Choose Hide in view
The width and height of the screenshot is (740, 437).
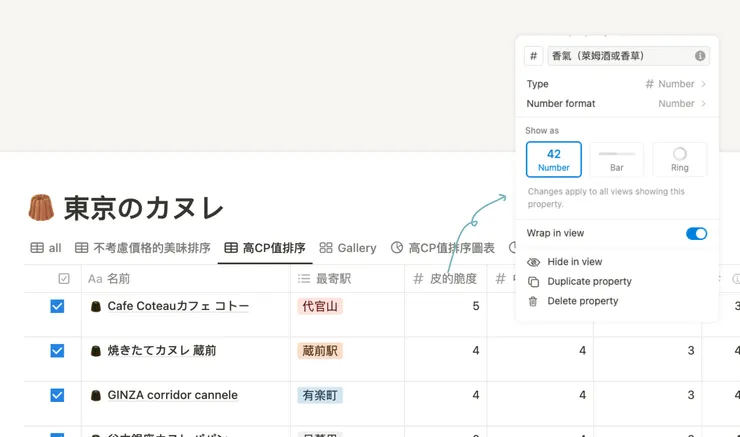coord(616,262)
